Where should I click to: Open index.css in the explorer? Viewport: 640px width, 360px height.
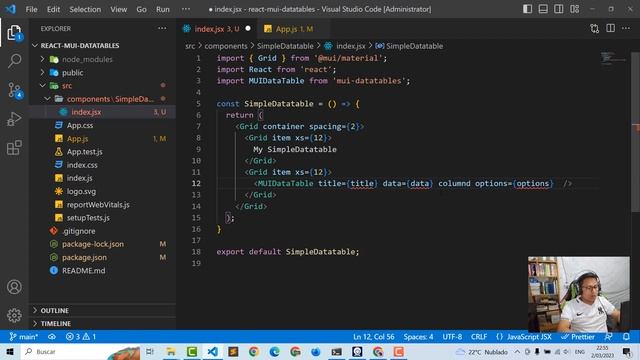tap(102, 165)
